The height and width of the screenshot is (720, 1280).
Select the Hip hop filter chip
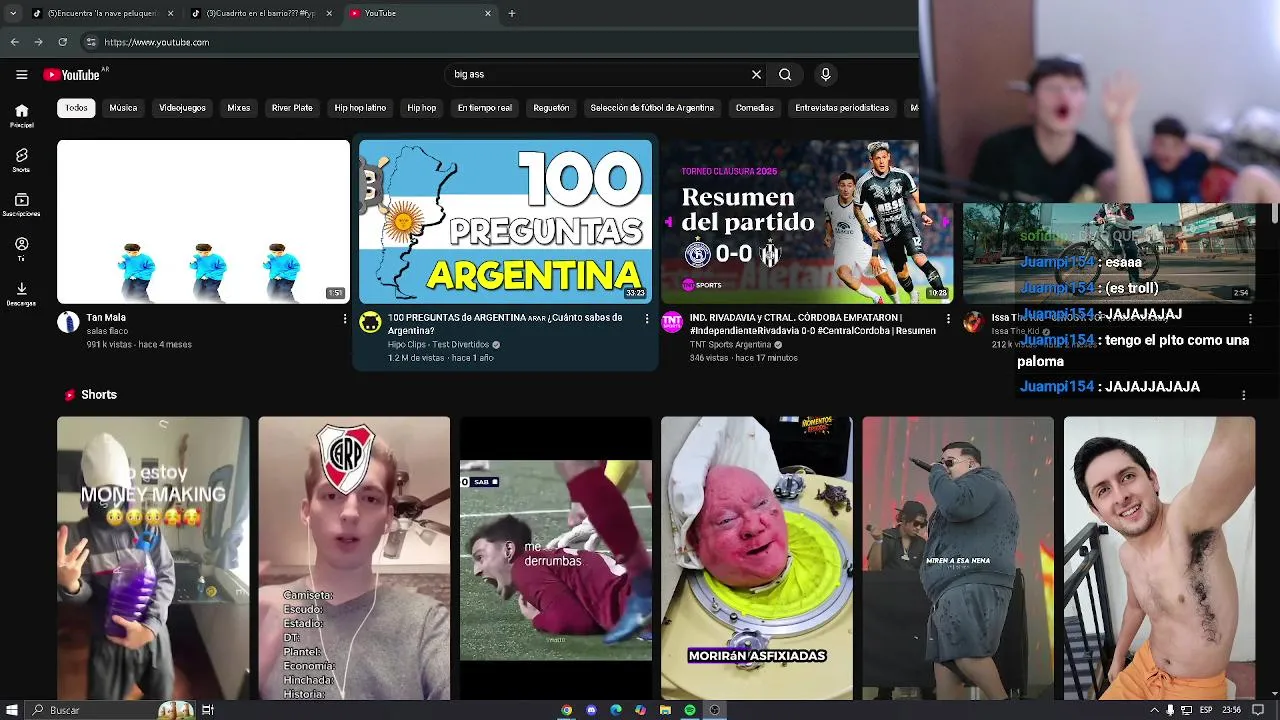point(422,108)
